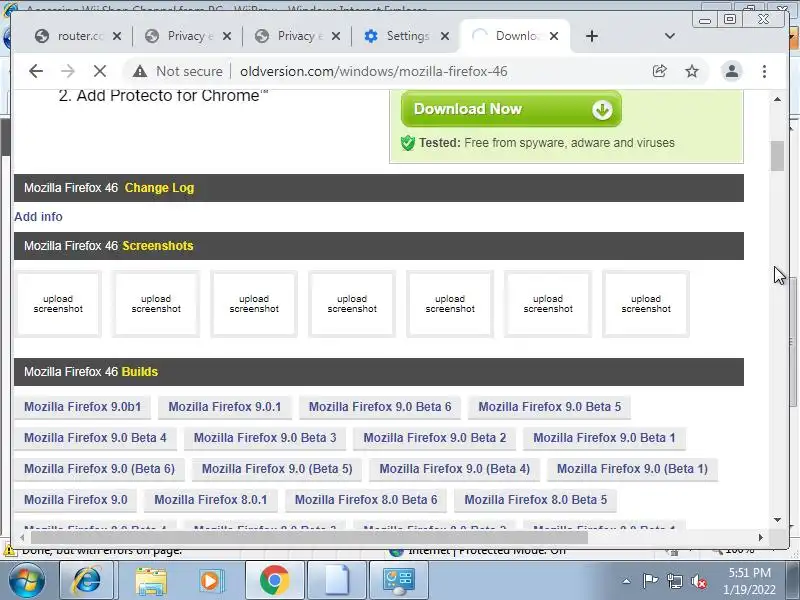Image resolution: width=800 pixels, height=600 pixels.
Task: Click the vertical scrollbar thumb
Action: 778,156
